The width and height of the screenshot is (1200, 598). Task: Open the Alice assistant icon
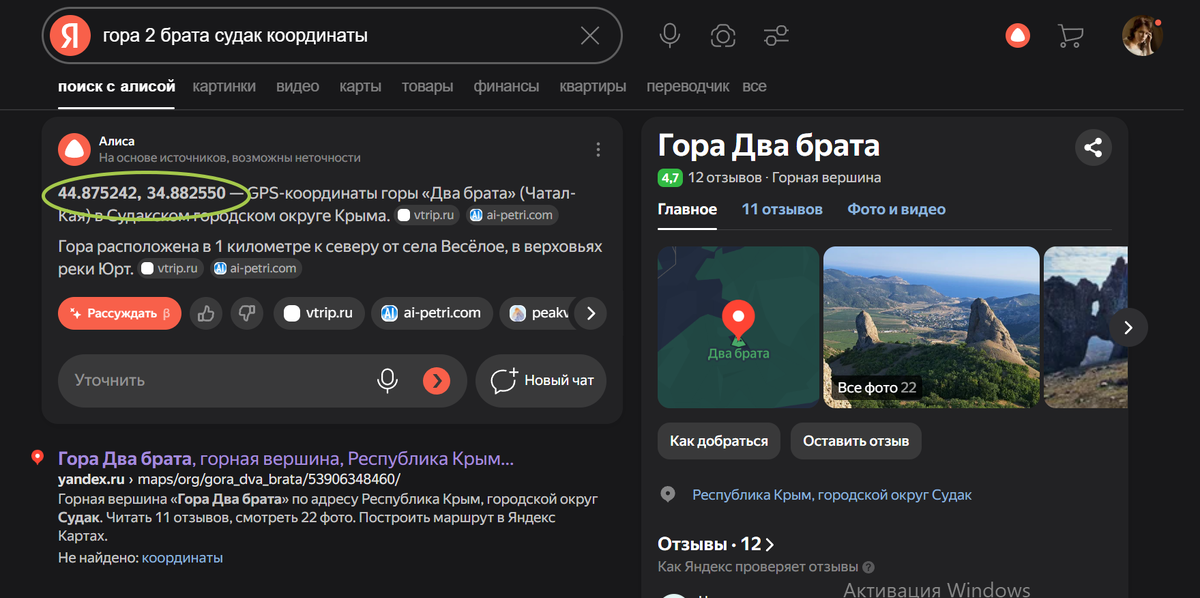click(x=1017, y=35)
